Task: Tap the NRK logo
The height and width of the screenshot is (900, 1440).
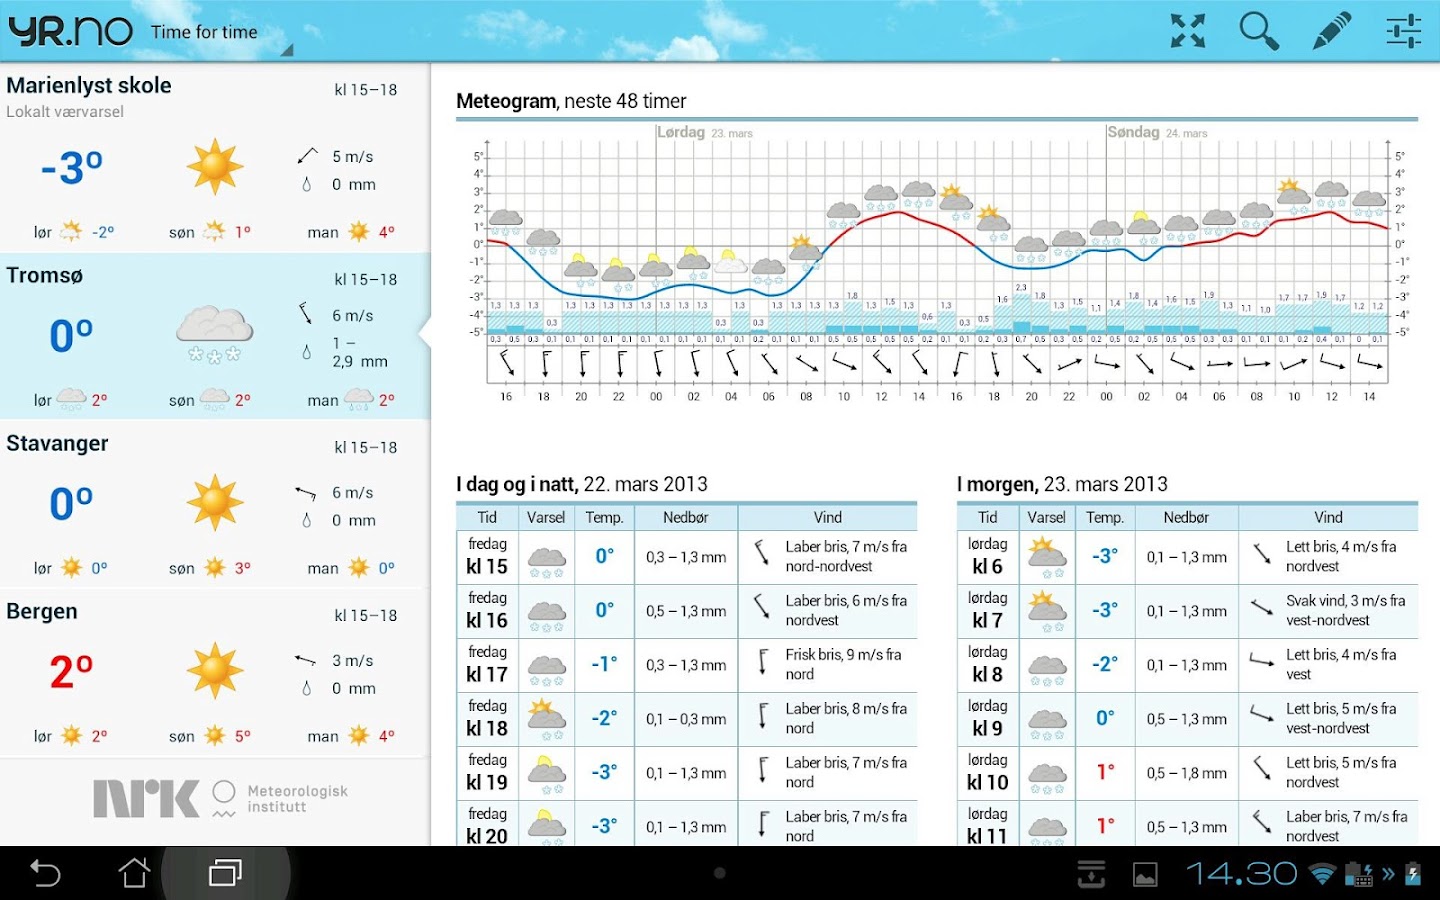Action: click(146, 798)
